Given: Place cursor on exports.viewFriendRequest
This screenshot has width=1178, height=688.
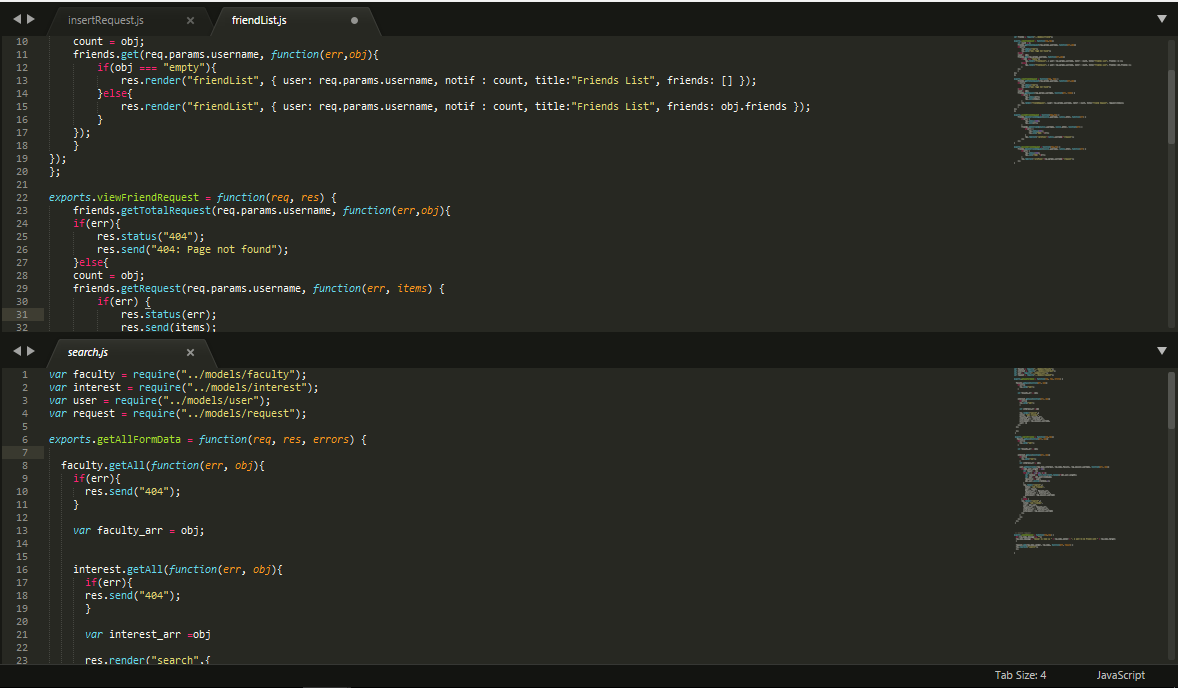Looking at the screenshot, I should [x=124, y=198].
